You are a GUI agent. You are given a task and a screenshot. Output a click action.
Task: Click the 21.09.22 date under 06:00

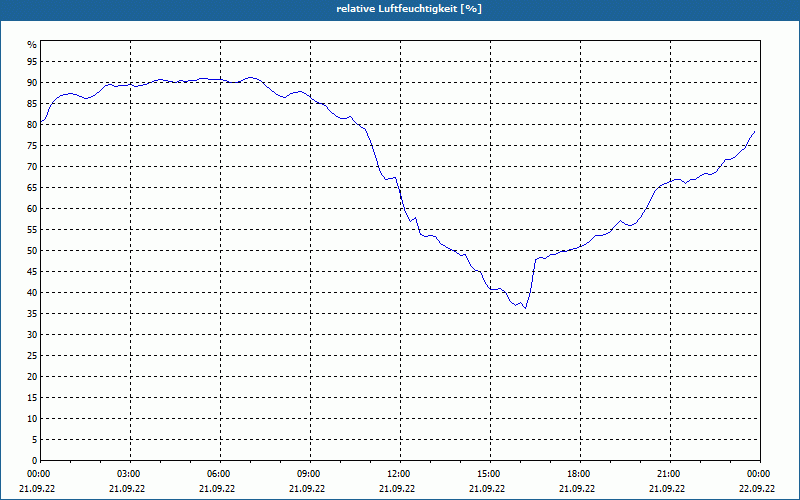(217, 488)
